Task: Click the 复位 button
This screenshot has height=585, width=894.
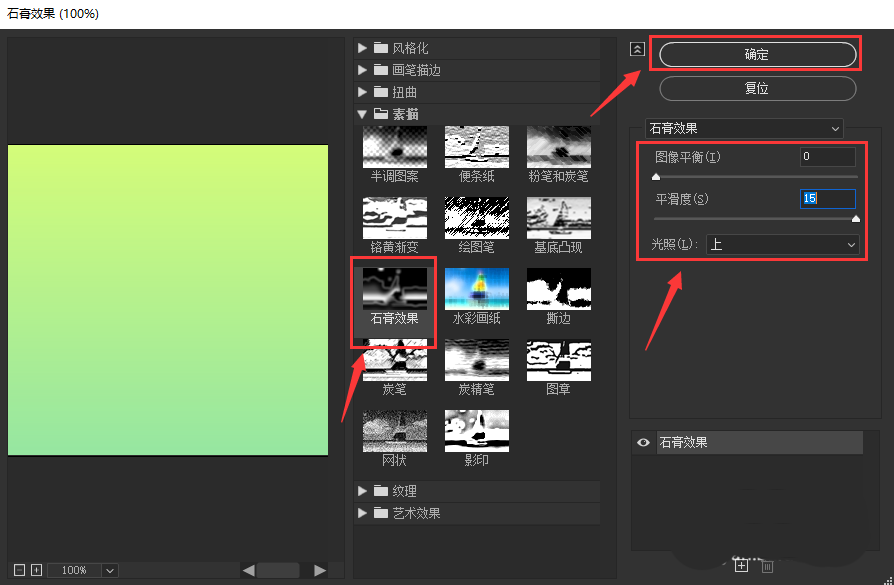Action: (758, 88)
